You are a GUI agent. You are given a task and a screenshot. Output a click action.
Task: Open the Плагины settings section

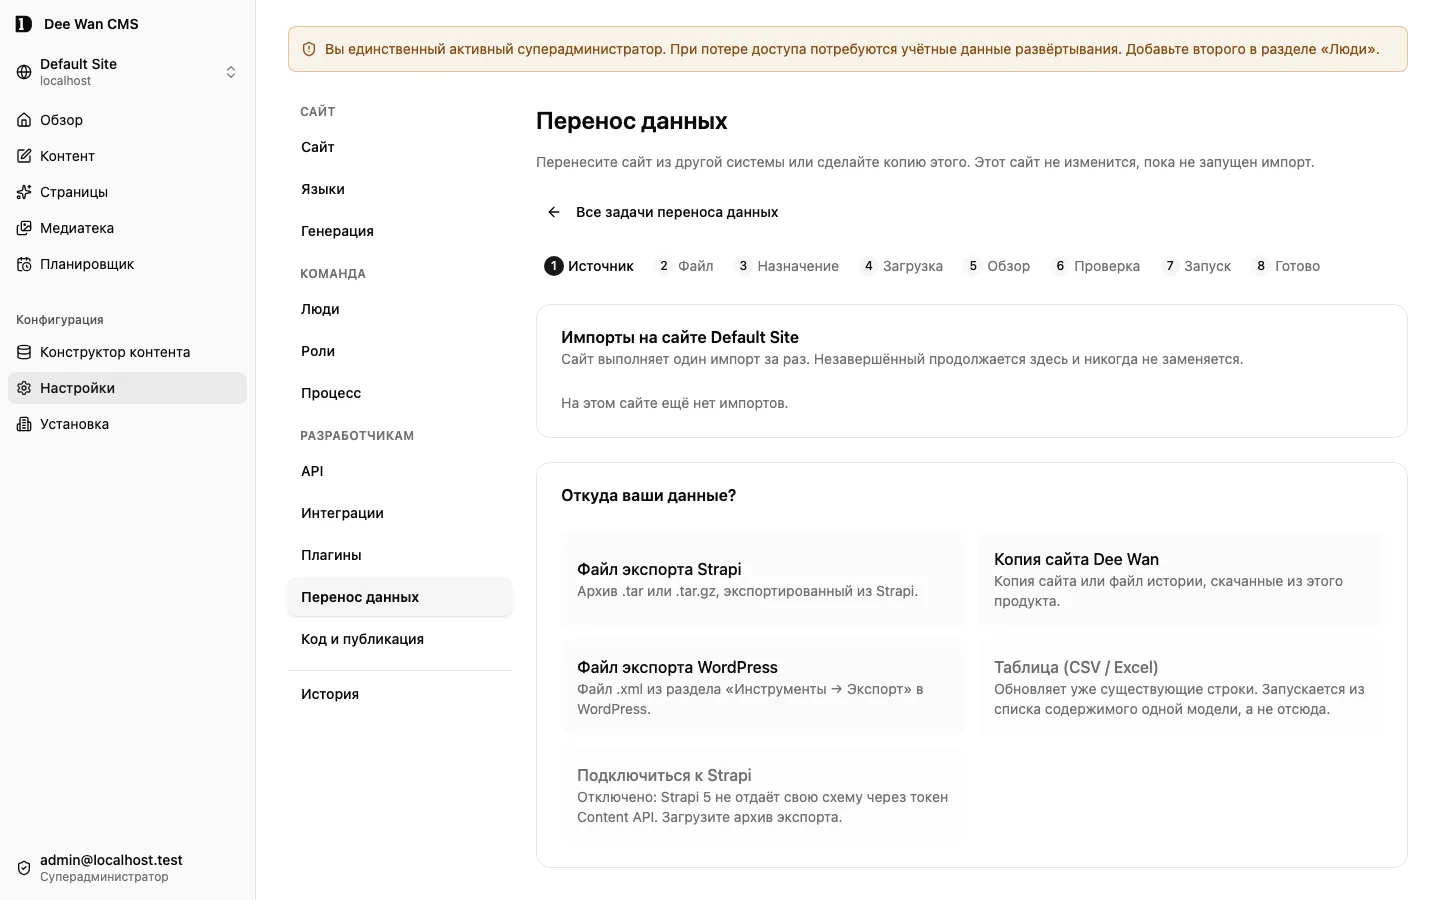pyautogui.click(x=400, y=555)
